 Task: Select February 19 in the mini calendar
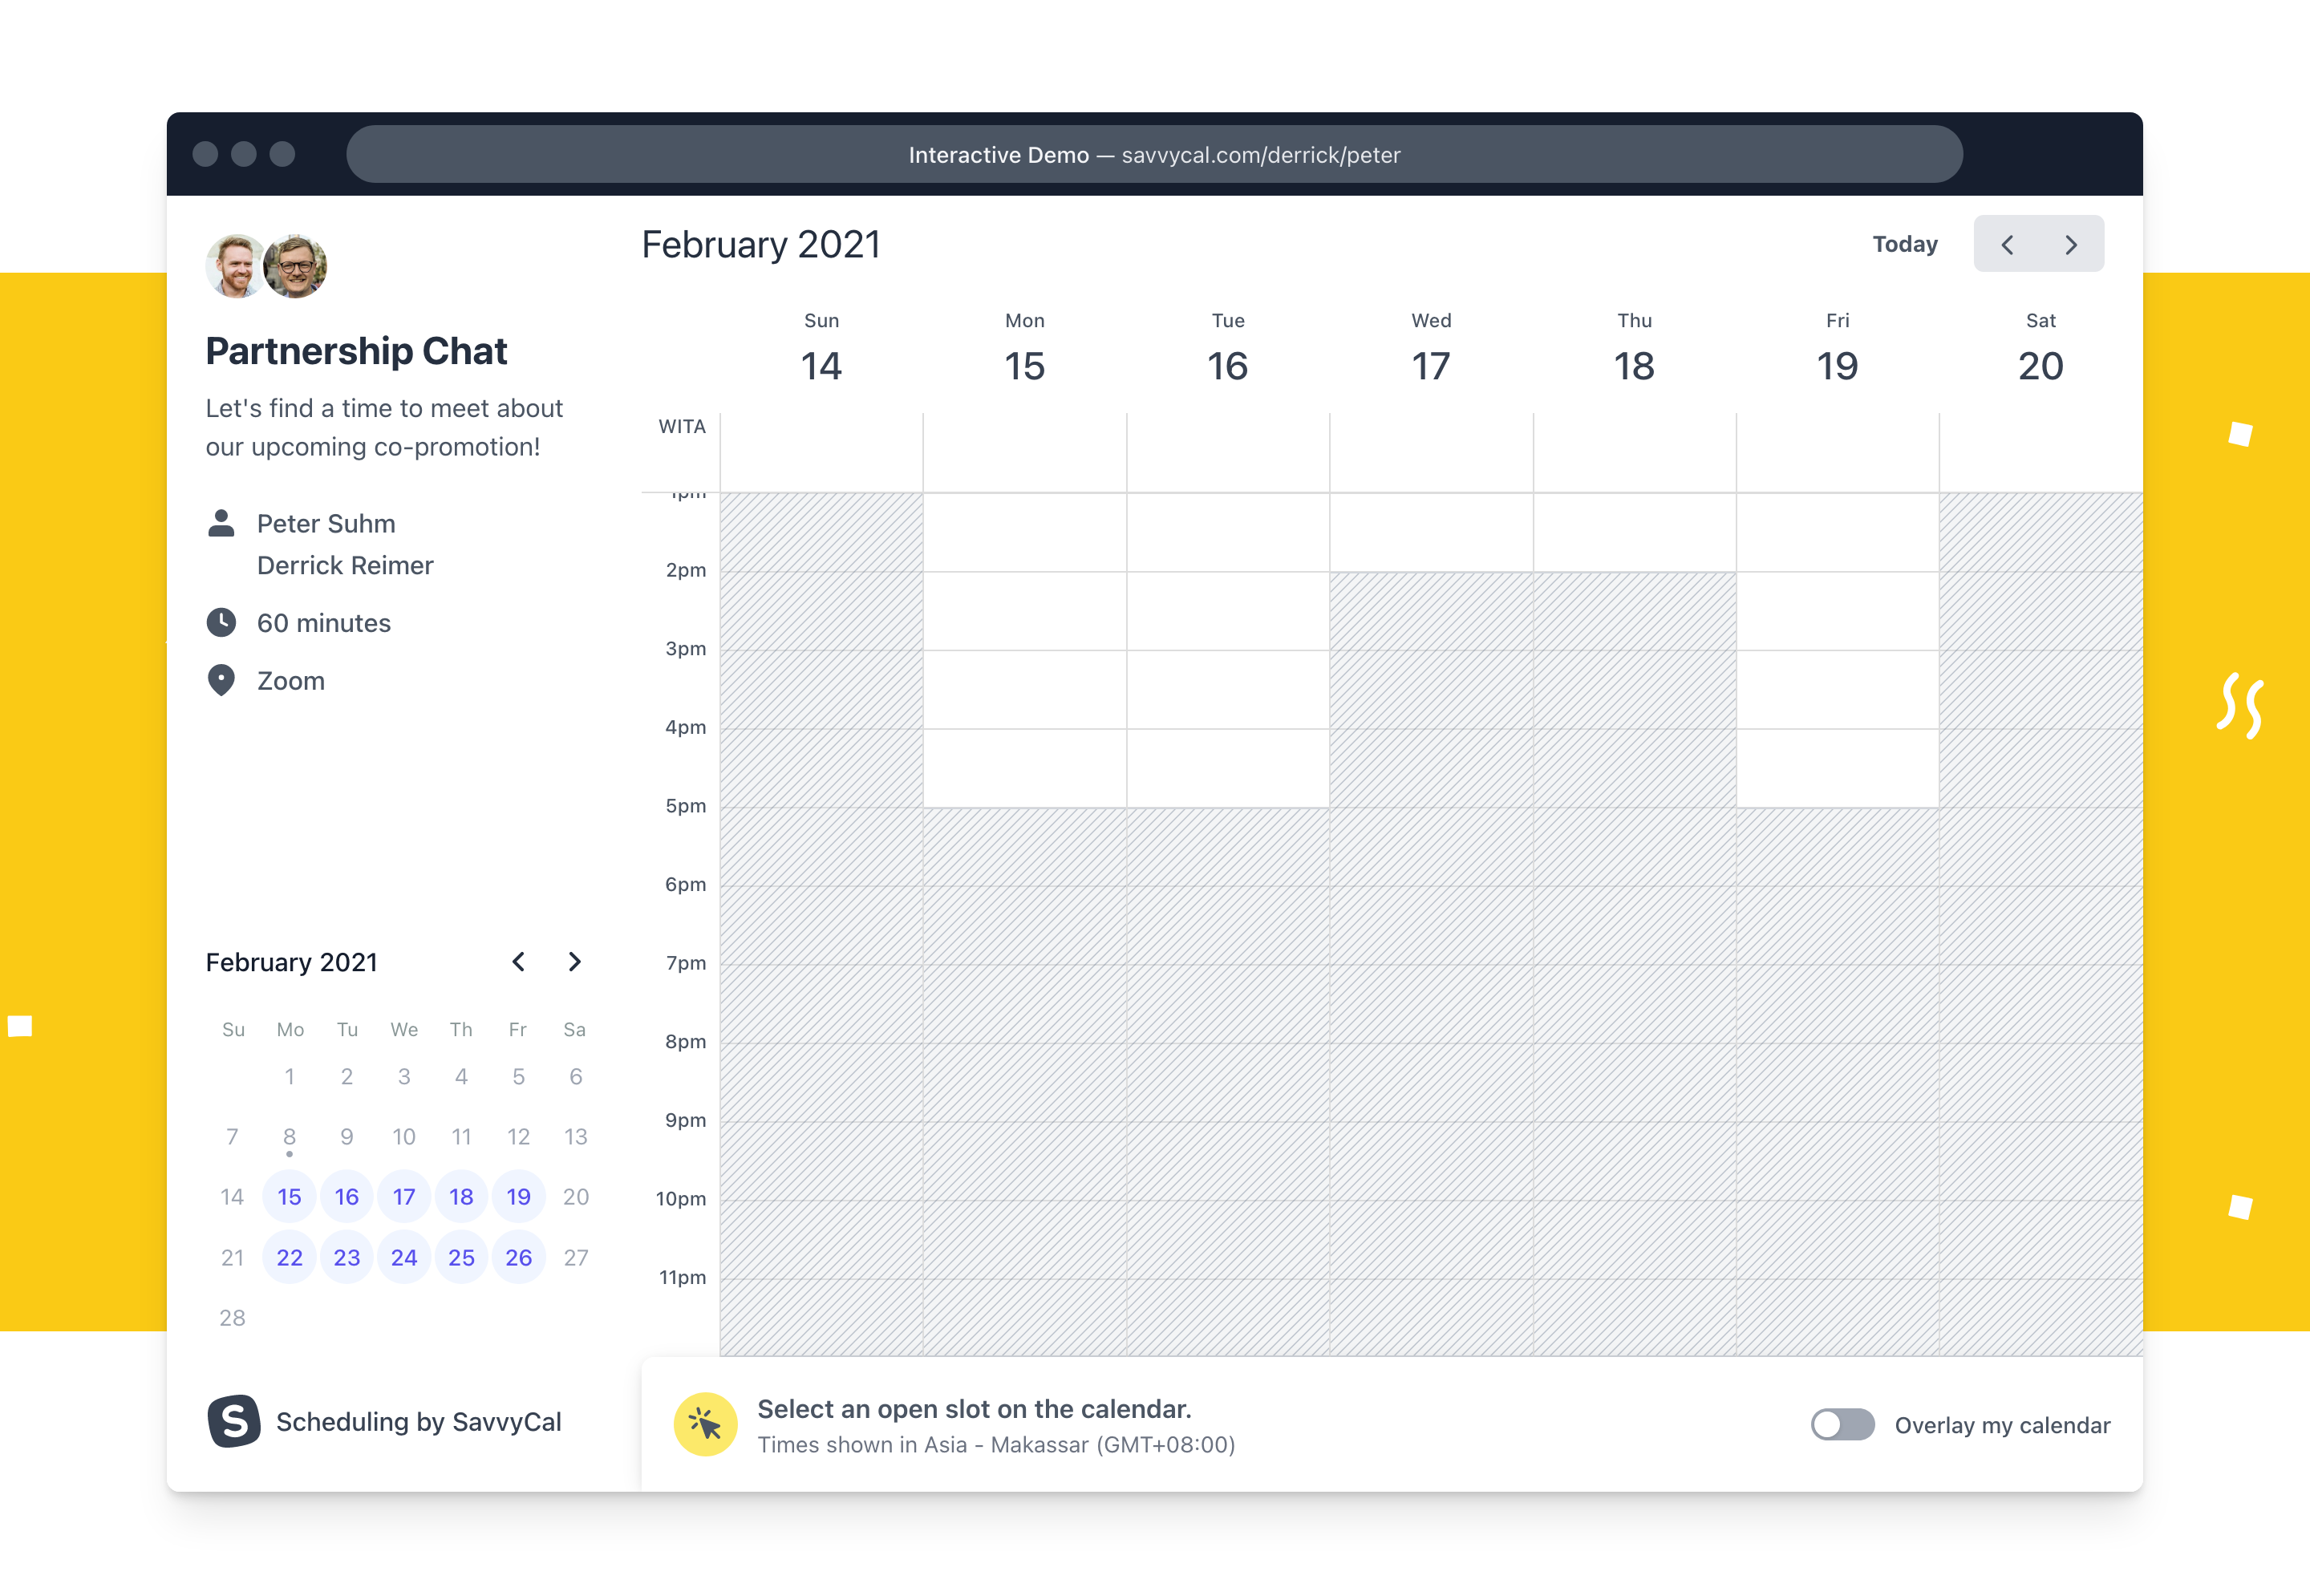(x=518, y=1197)
